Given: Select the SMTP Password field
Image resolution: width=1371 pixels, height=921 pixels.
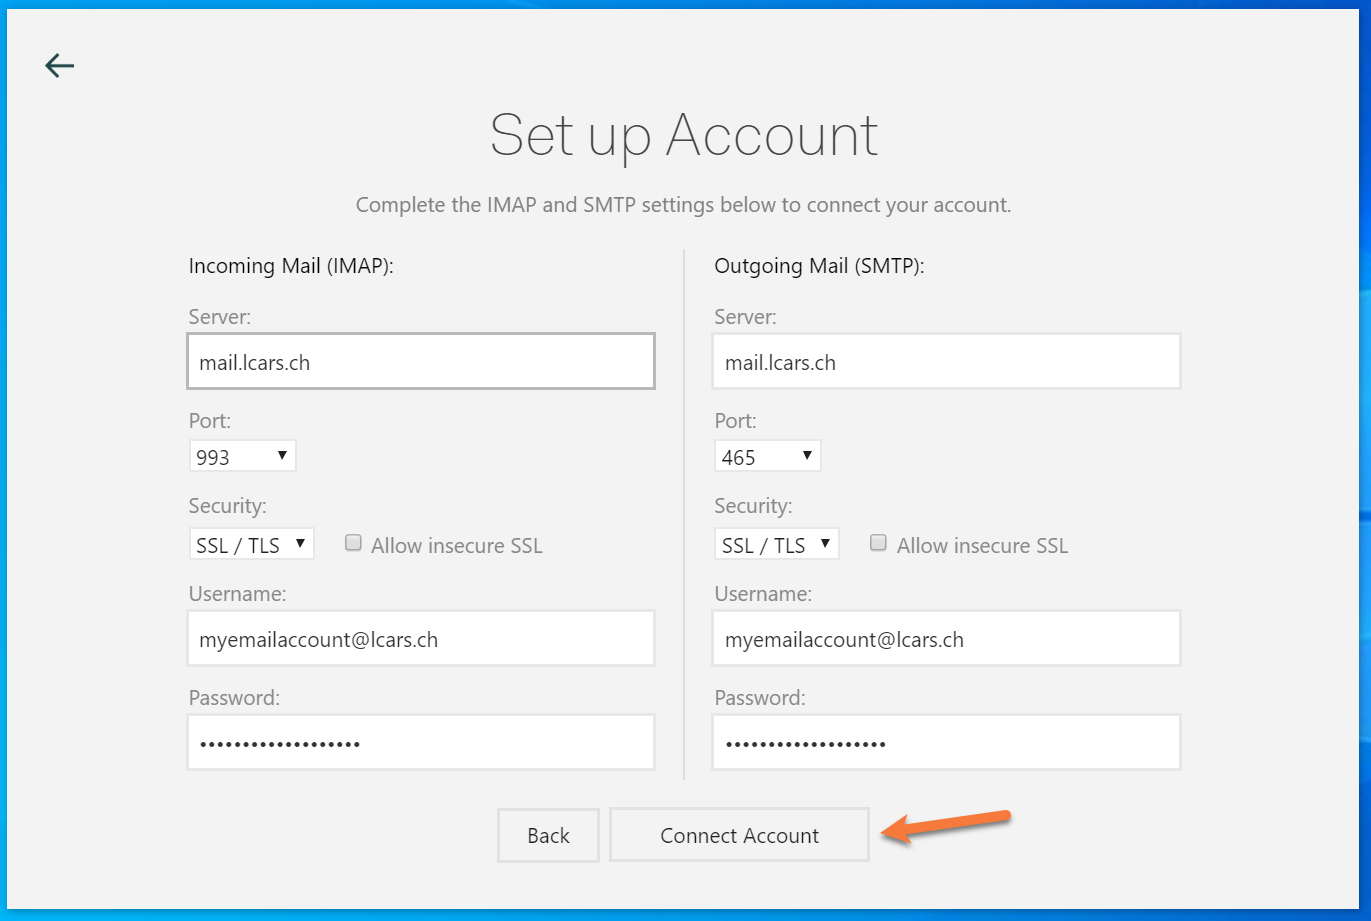Looking at the screenshot, I should 946,743.
